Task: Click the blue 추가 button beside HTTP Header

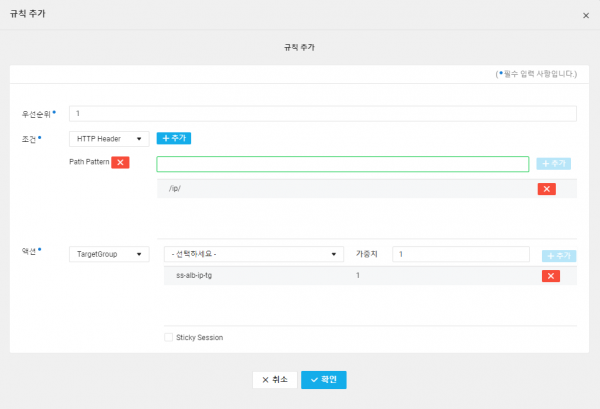Action: click(x=174, y=138)
